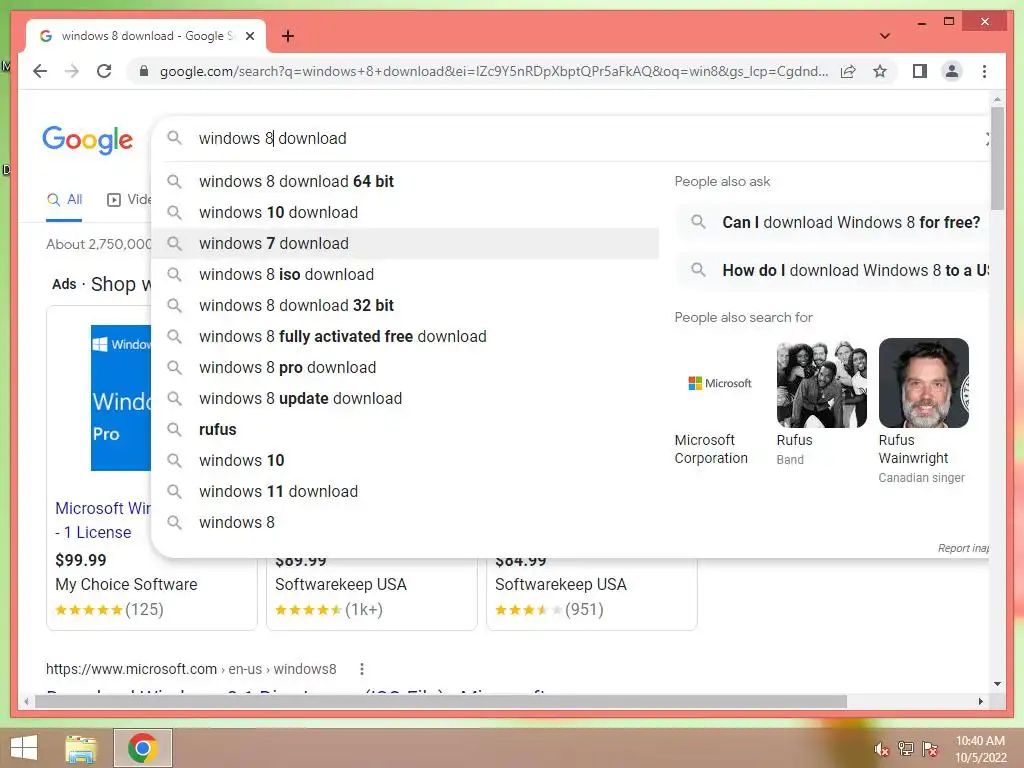Click the muted volume tray icon
The image size is (1024, 768).
[881, 749]
